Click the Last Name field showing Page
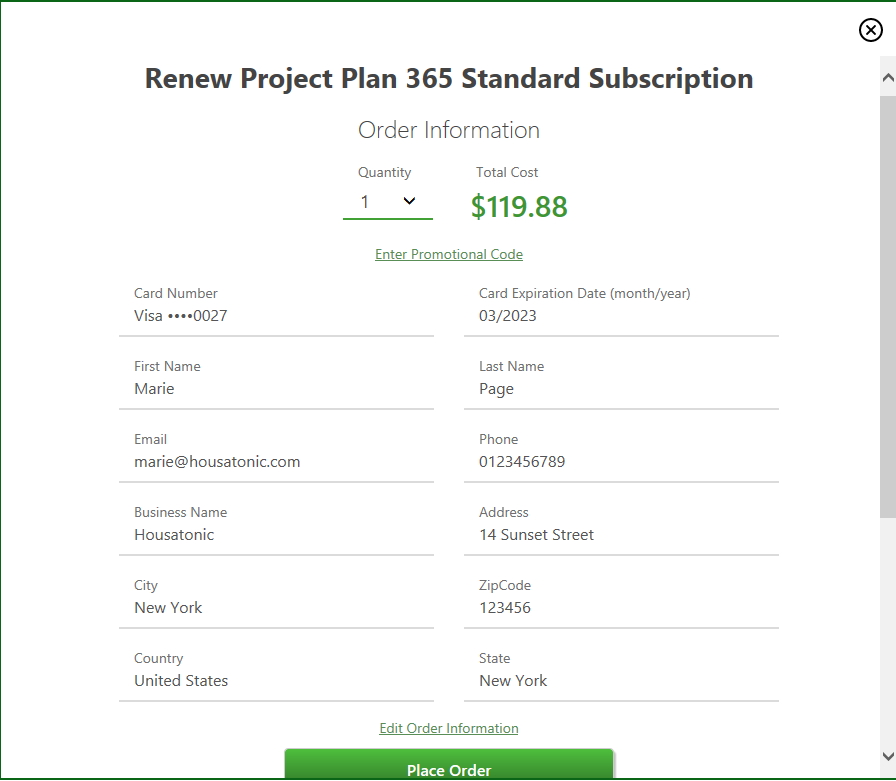 pyautogui.click(x=621, y=381)
